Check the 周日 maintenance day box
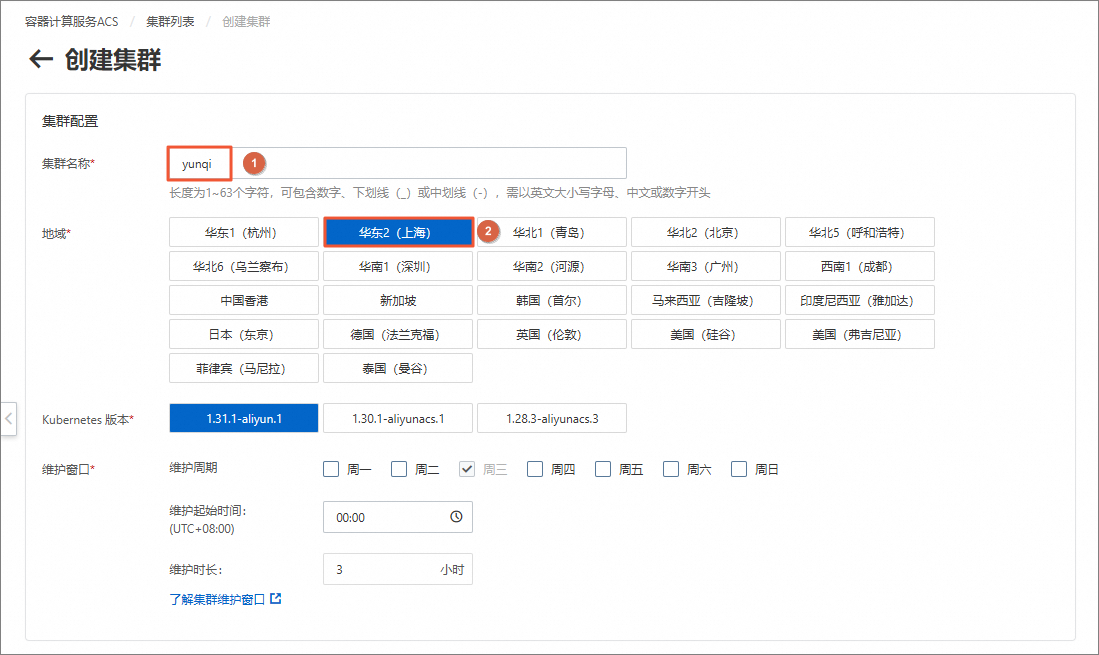This screenshot has height=655, width=1099. point(739,469)
